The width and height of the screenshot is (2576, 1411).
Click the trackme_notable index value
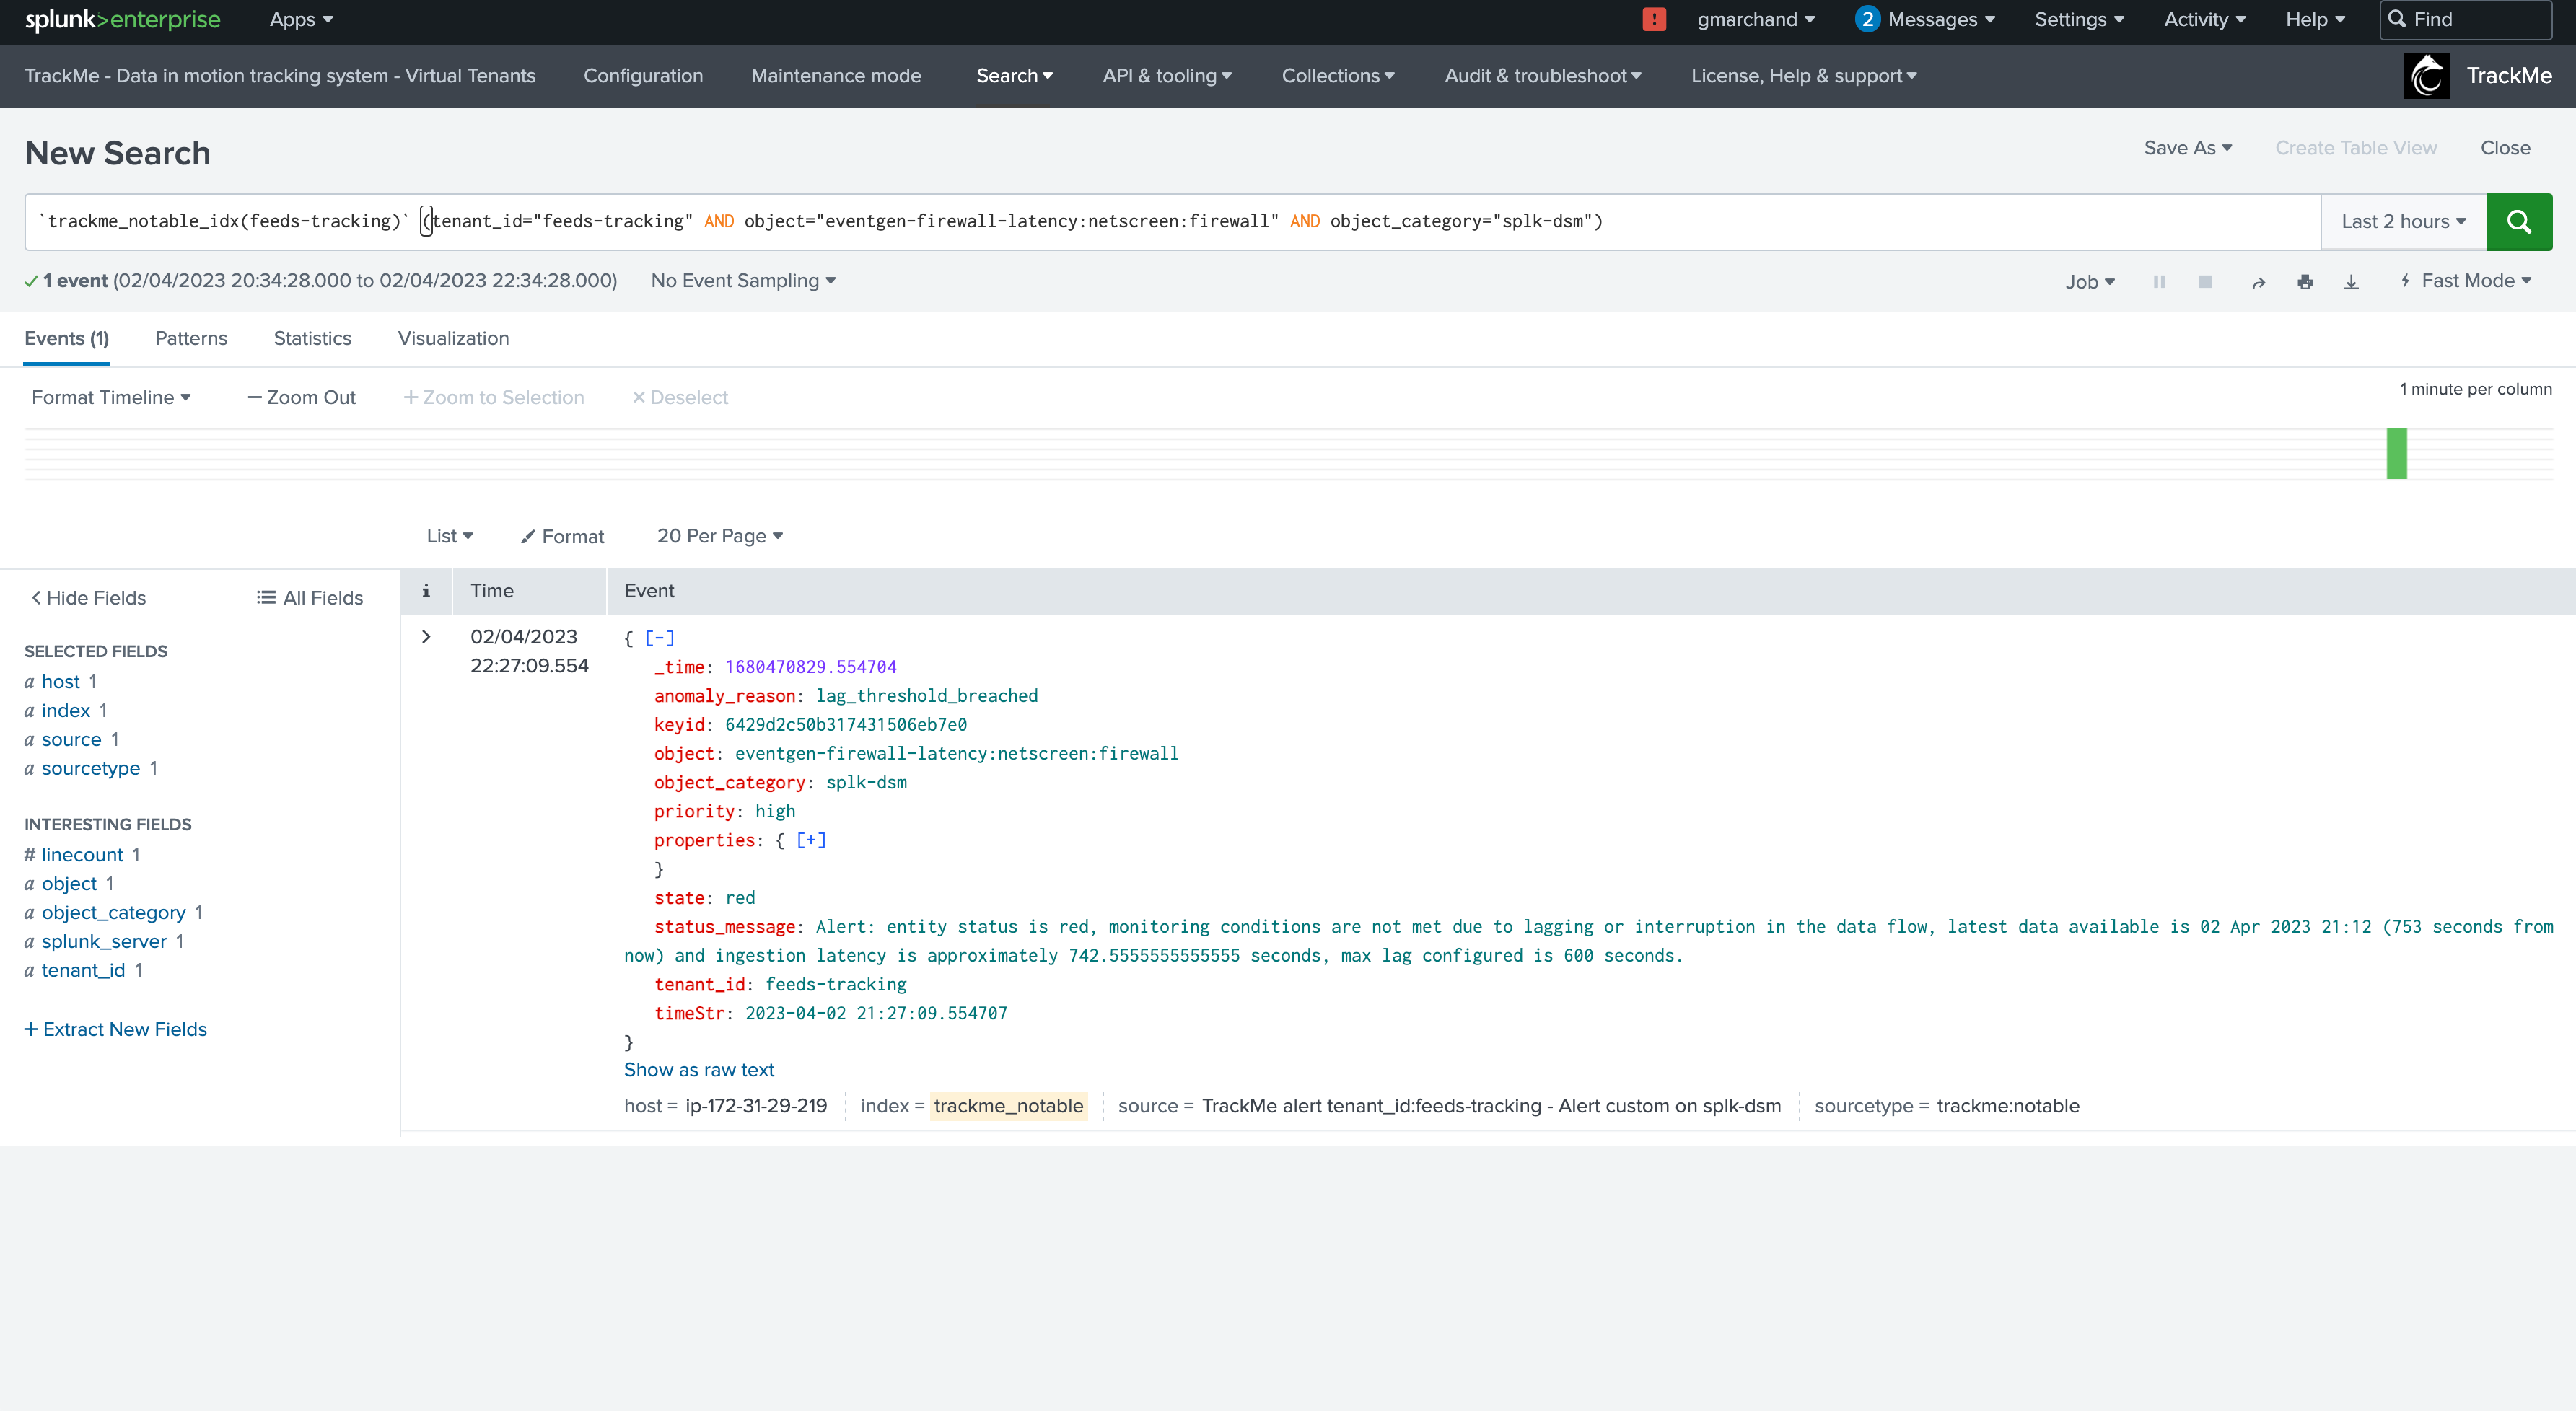pyautogui.click(x=1008, y=1106)
